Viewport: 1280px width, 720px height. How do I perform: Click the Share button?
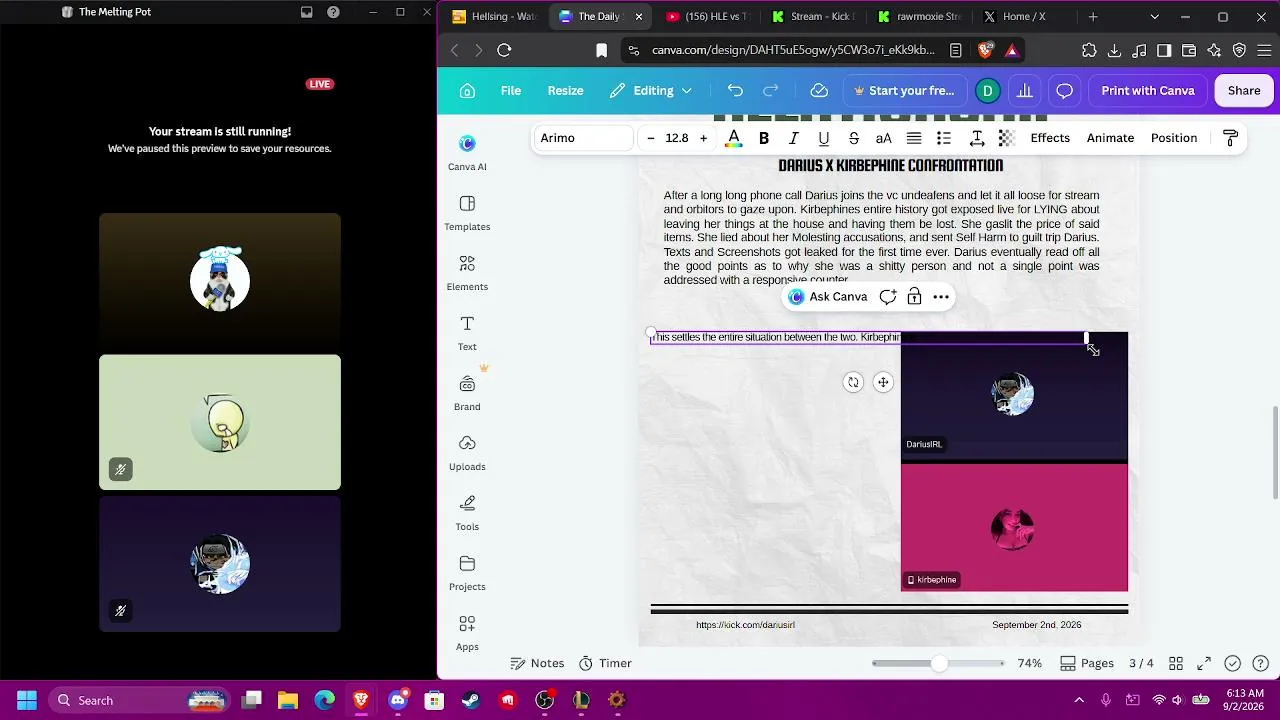click(1244, 91)
